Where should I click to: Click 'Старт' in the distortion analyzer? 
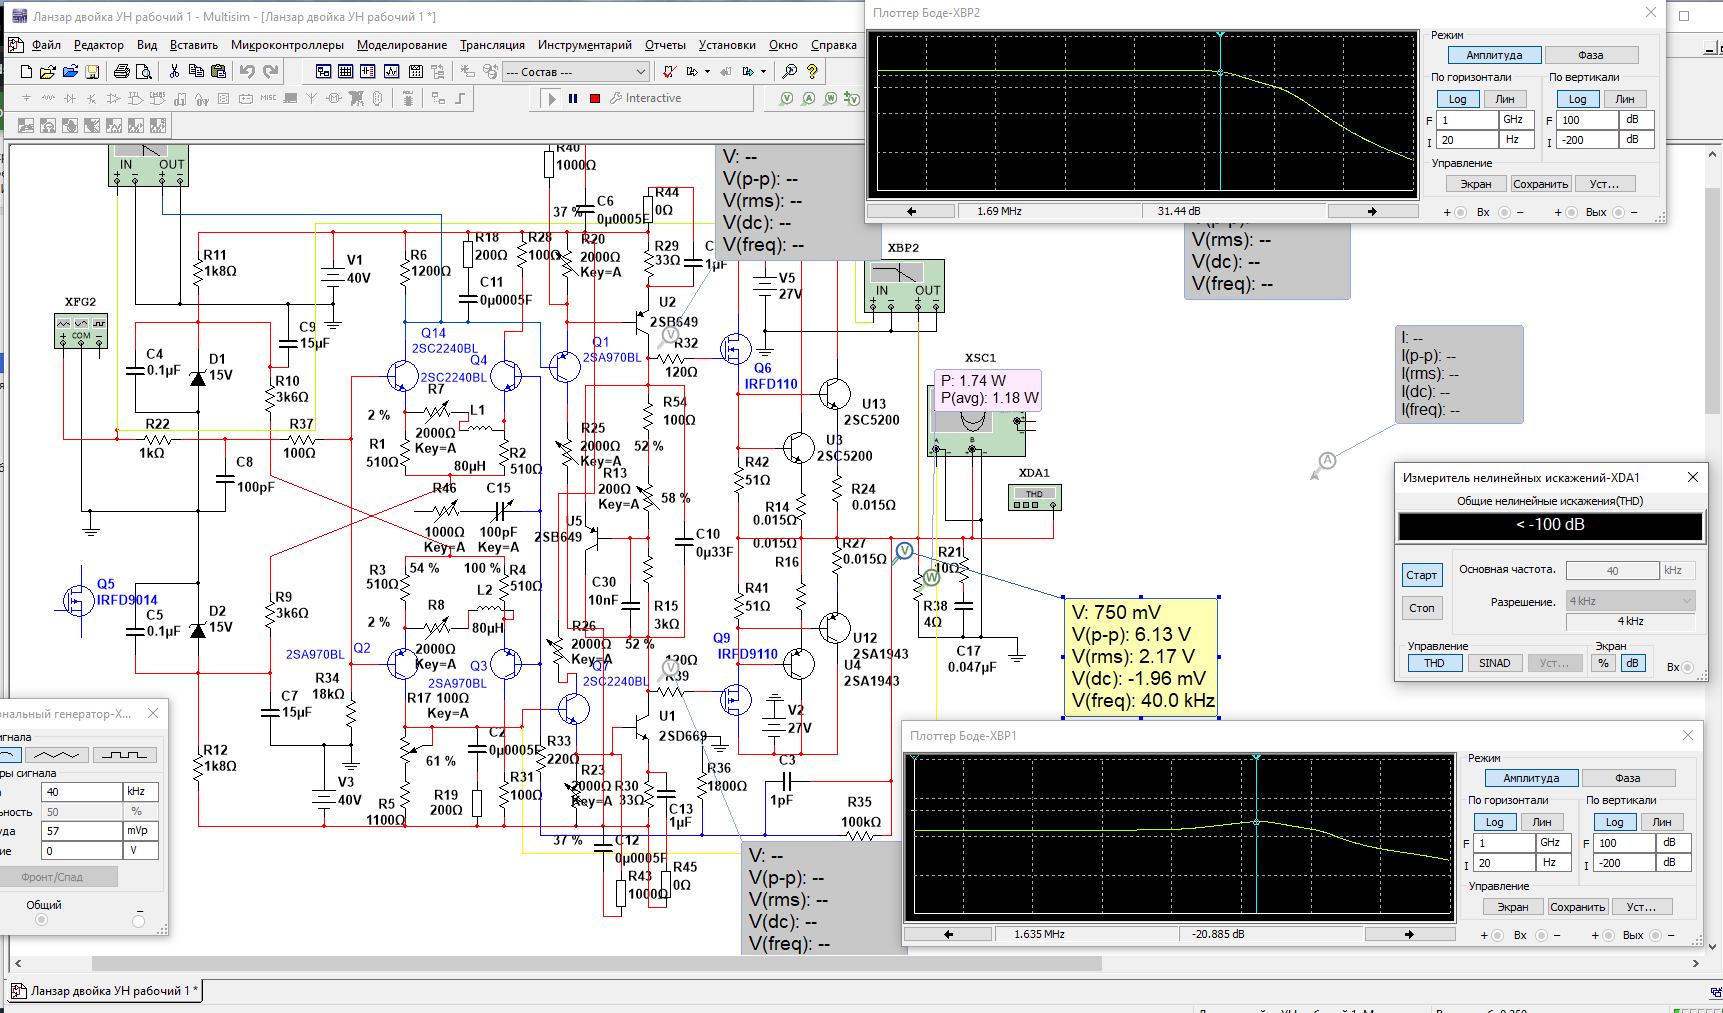coord(1421,575)
